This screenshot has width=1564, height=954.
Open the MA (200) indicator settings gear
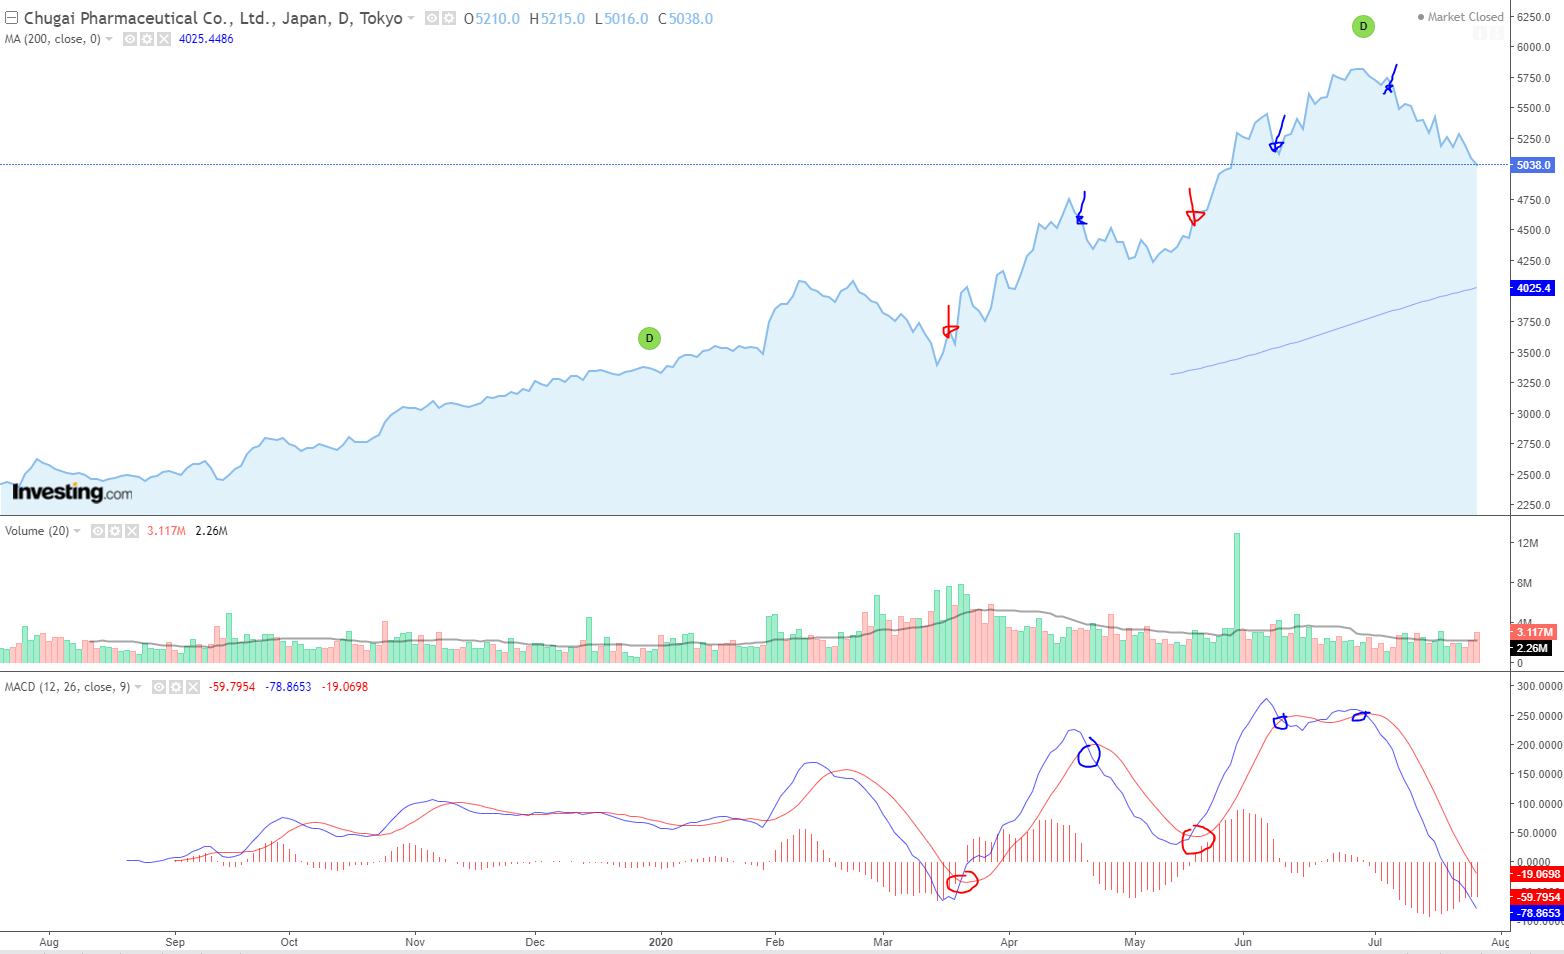[x=145, y=39]
